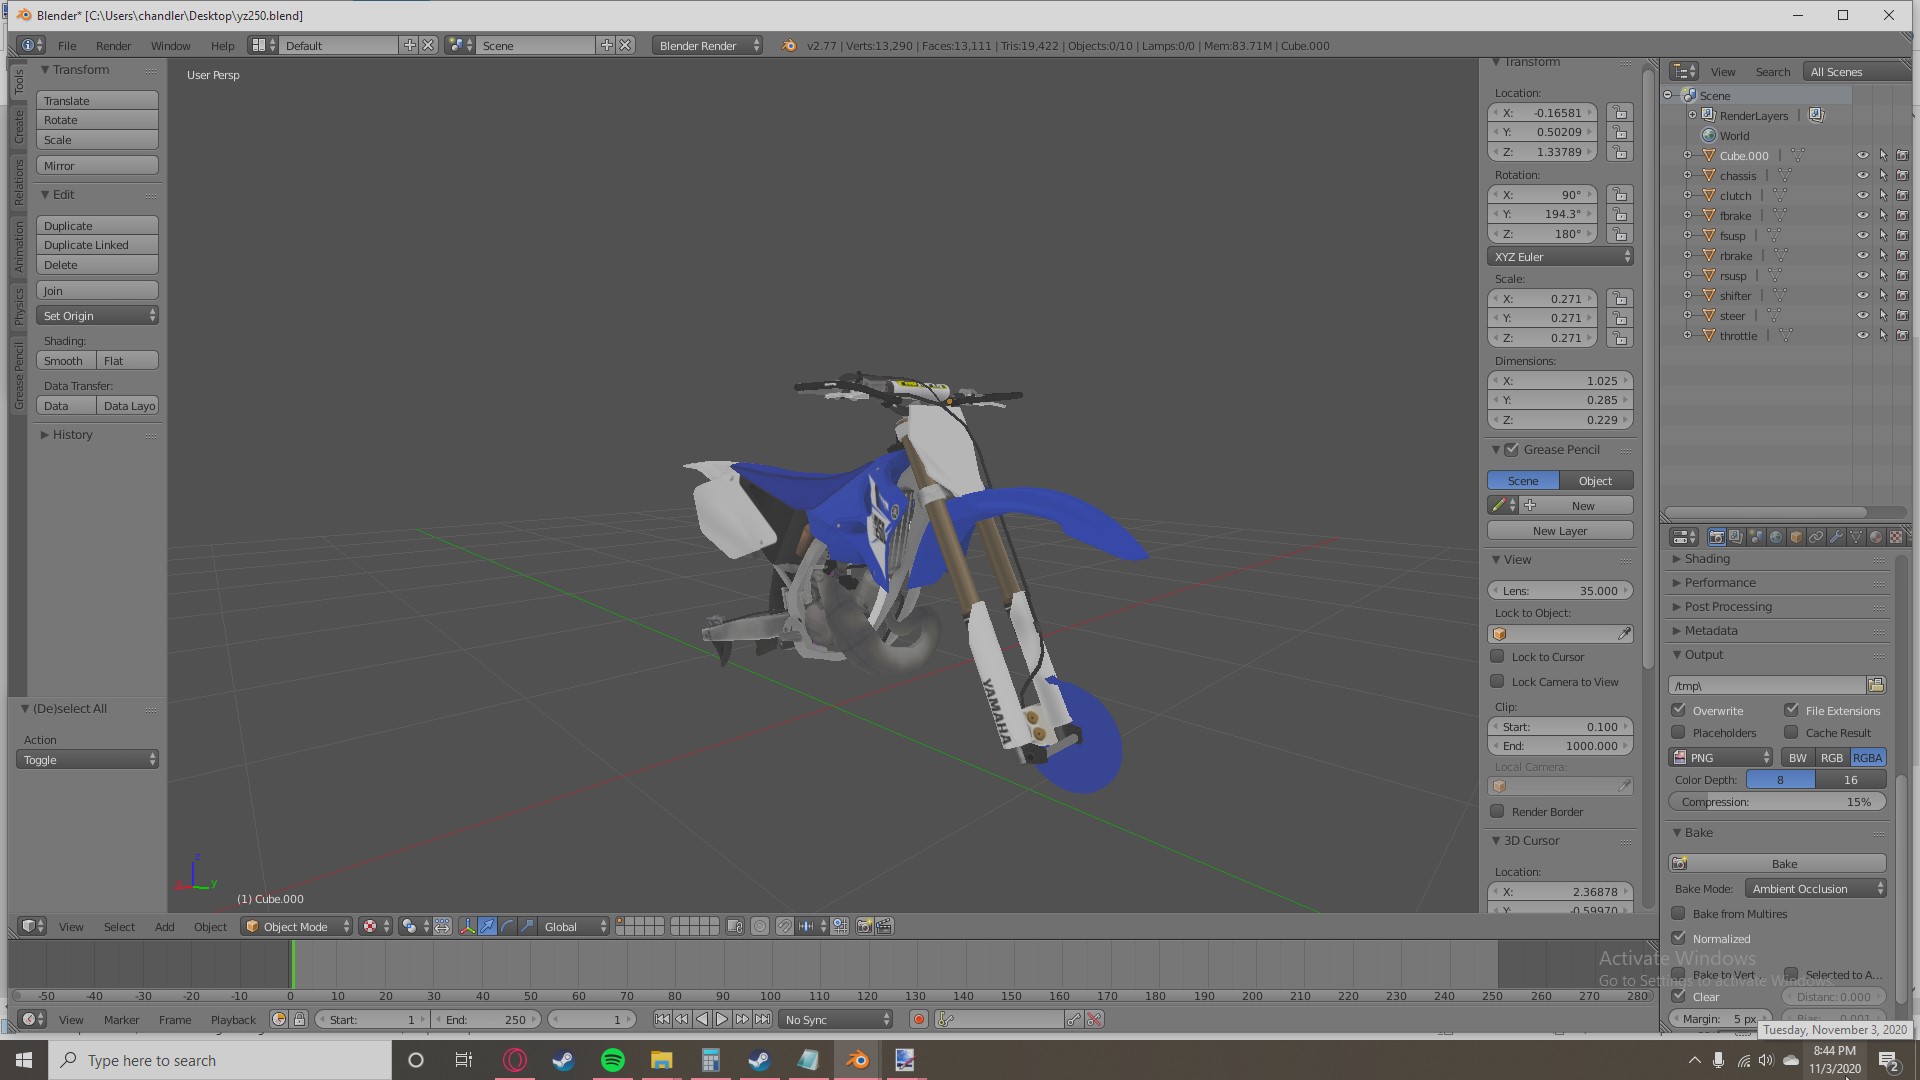This screenshot has height=1080, width=1920.
Task: Click the Duplicate Linked button
Action: pyautogui.click(x=97, y=245)
